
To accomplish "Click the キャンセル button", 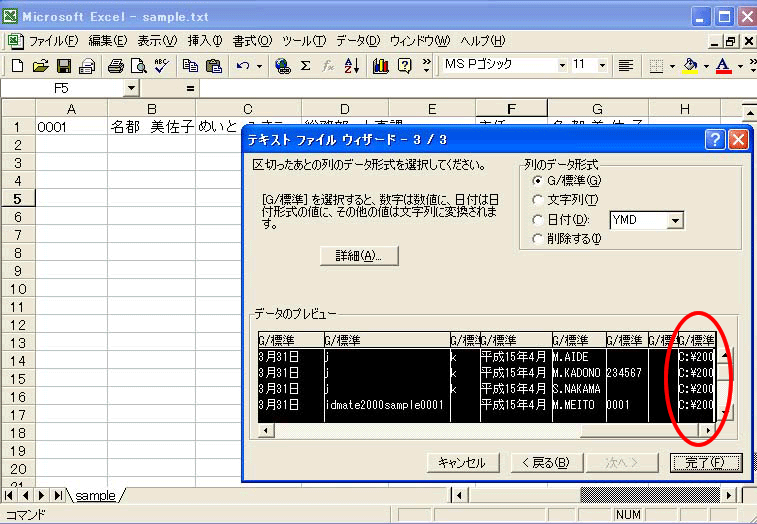I will click(x=463, y=463).
